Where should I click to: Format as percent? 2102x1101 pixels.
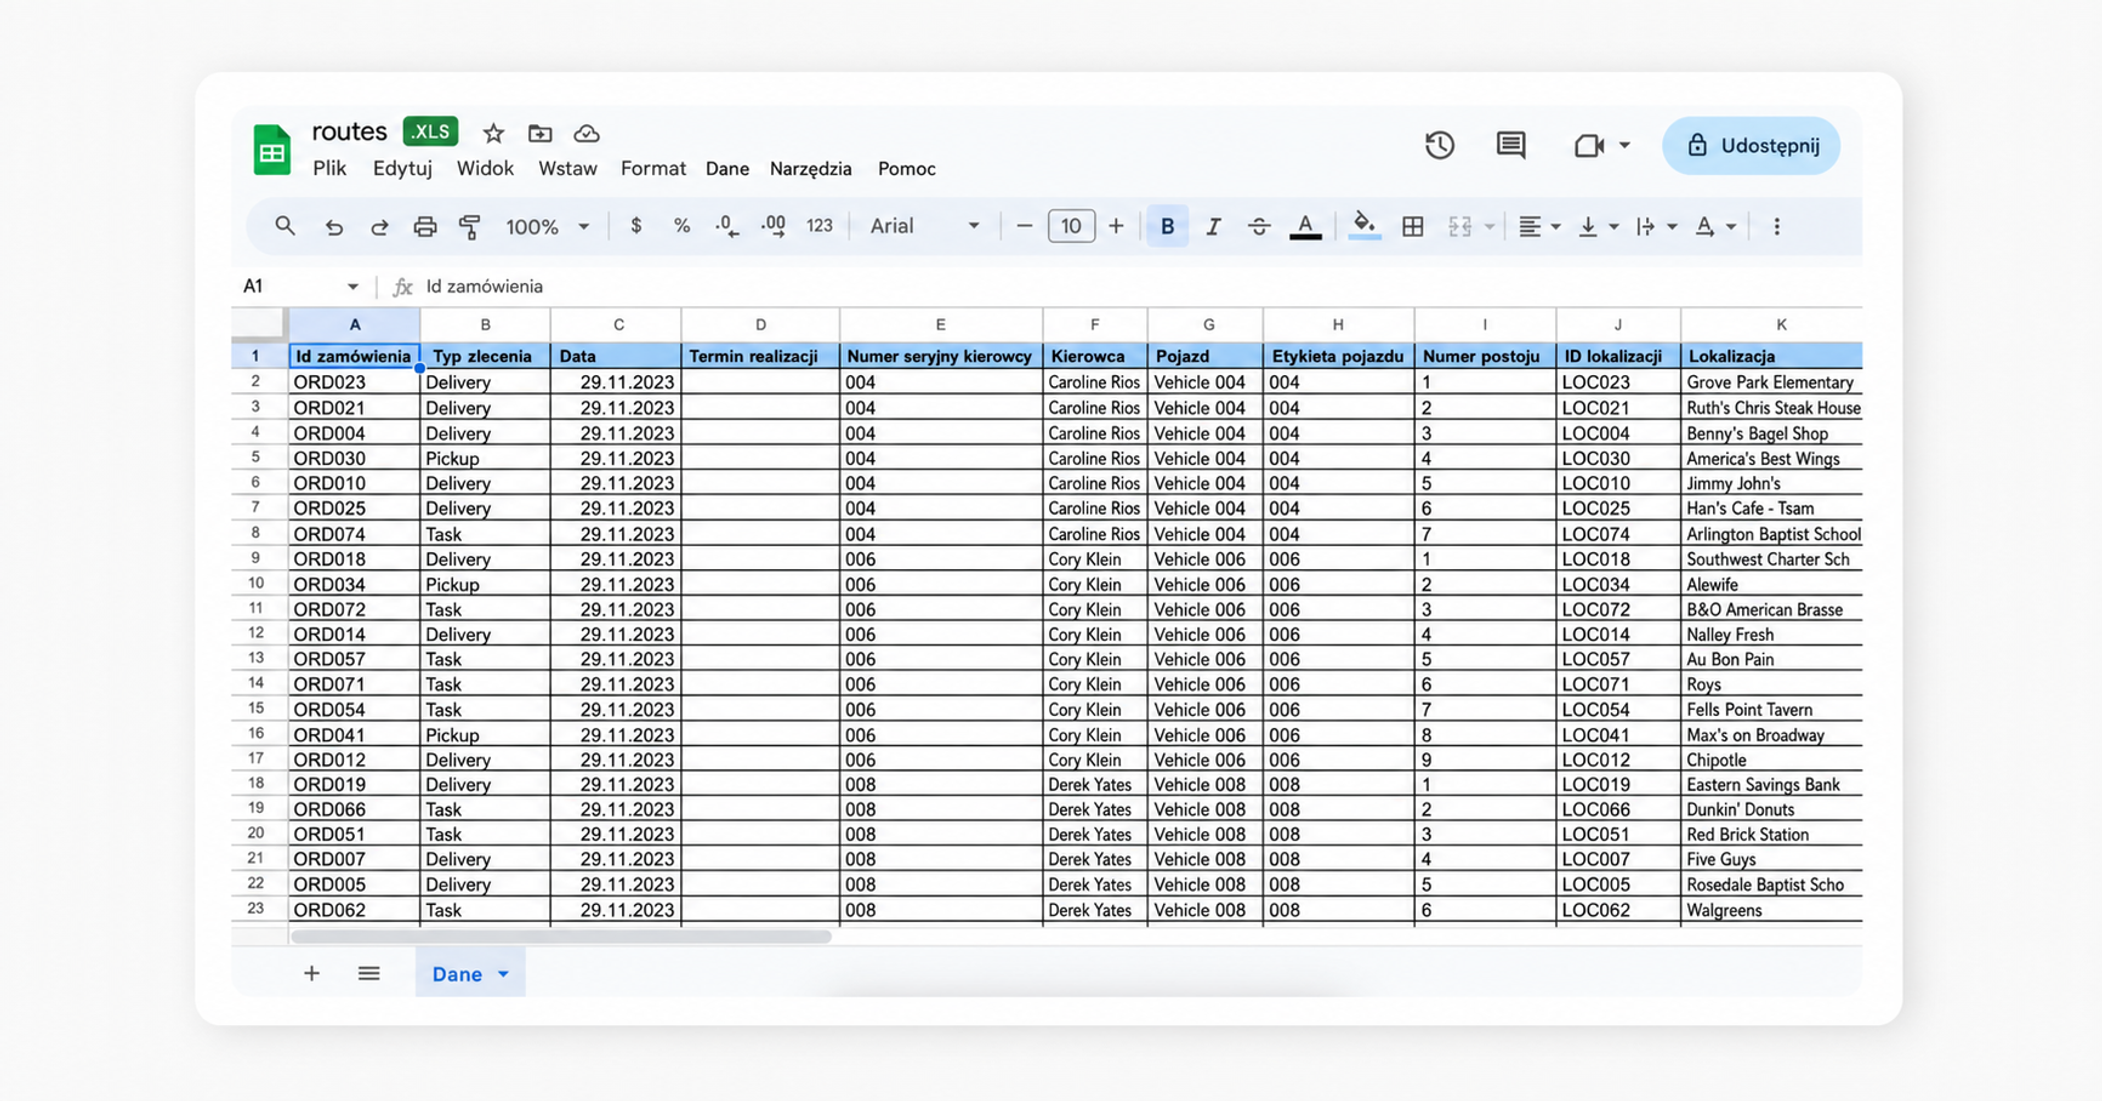pos(682,226)
